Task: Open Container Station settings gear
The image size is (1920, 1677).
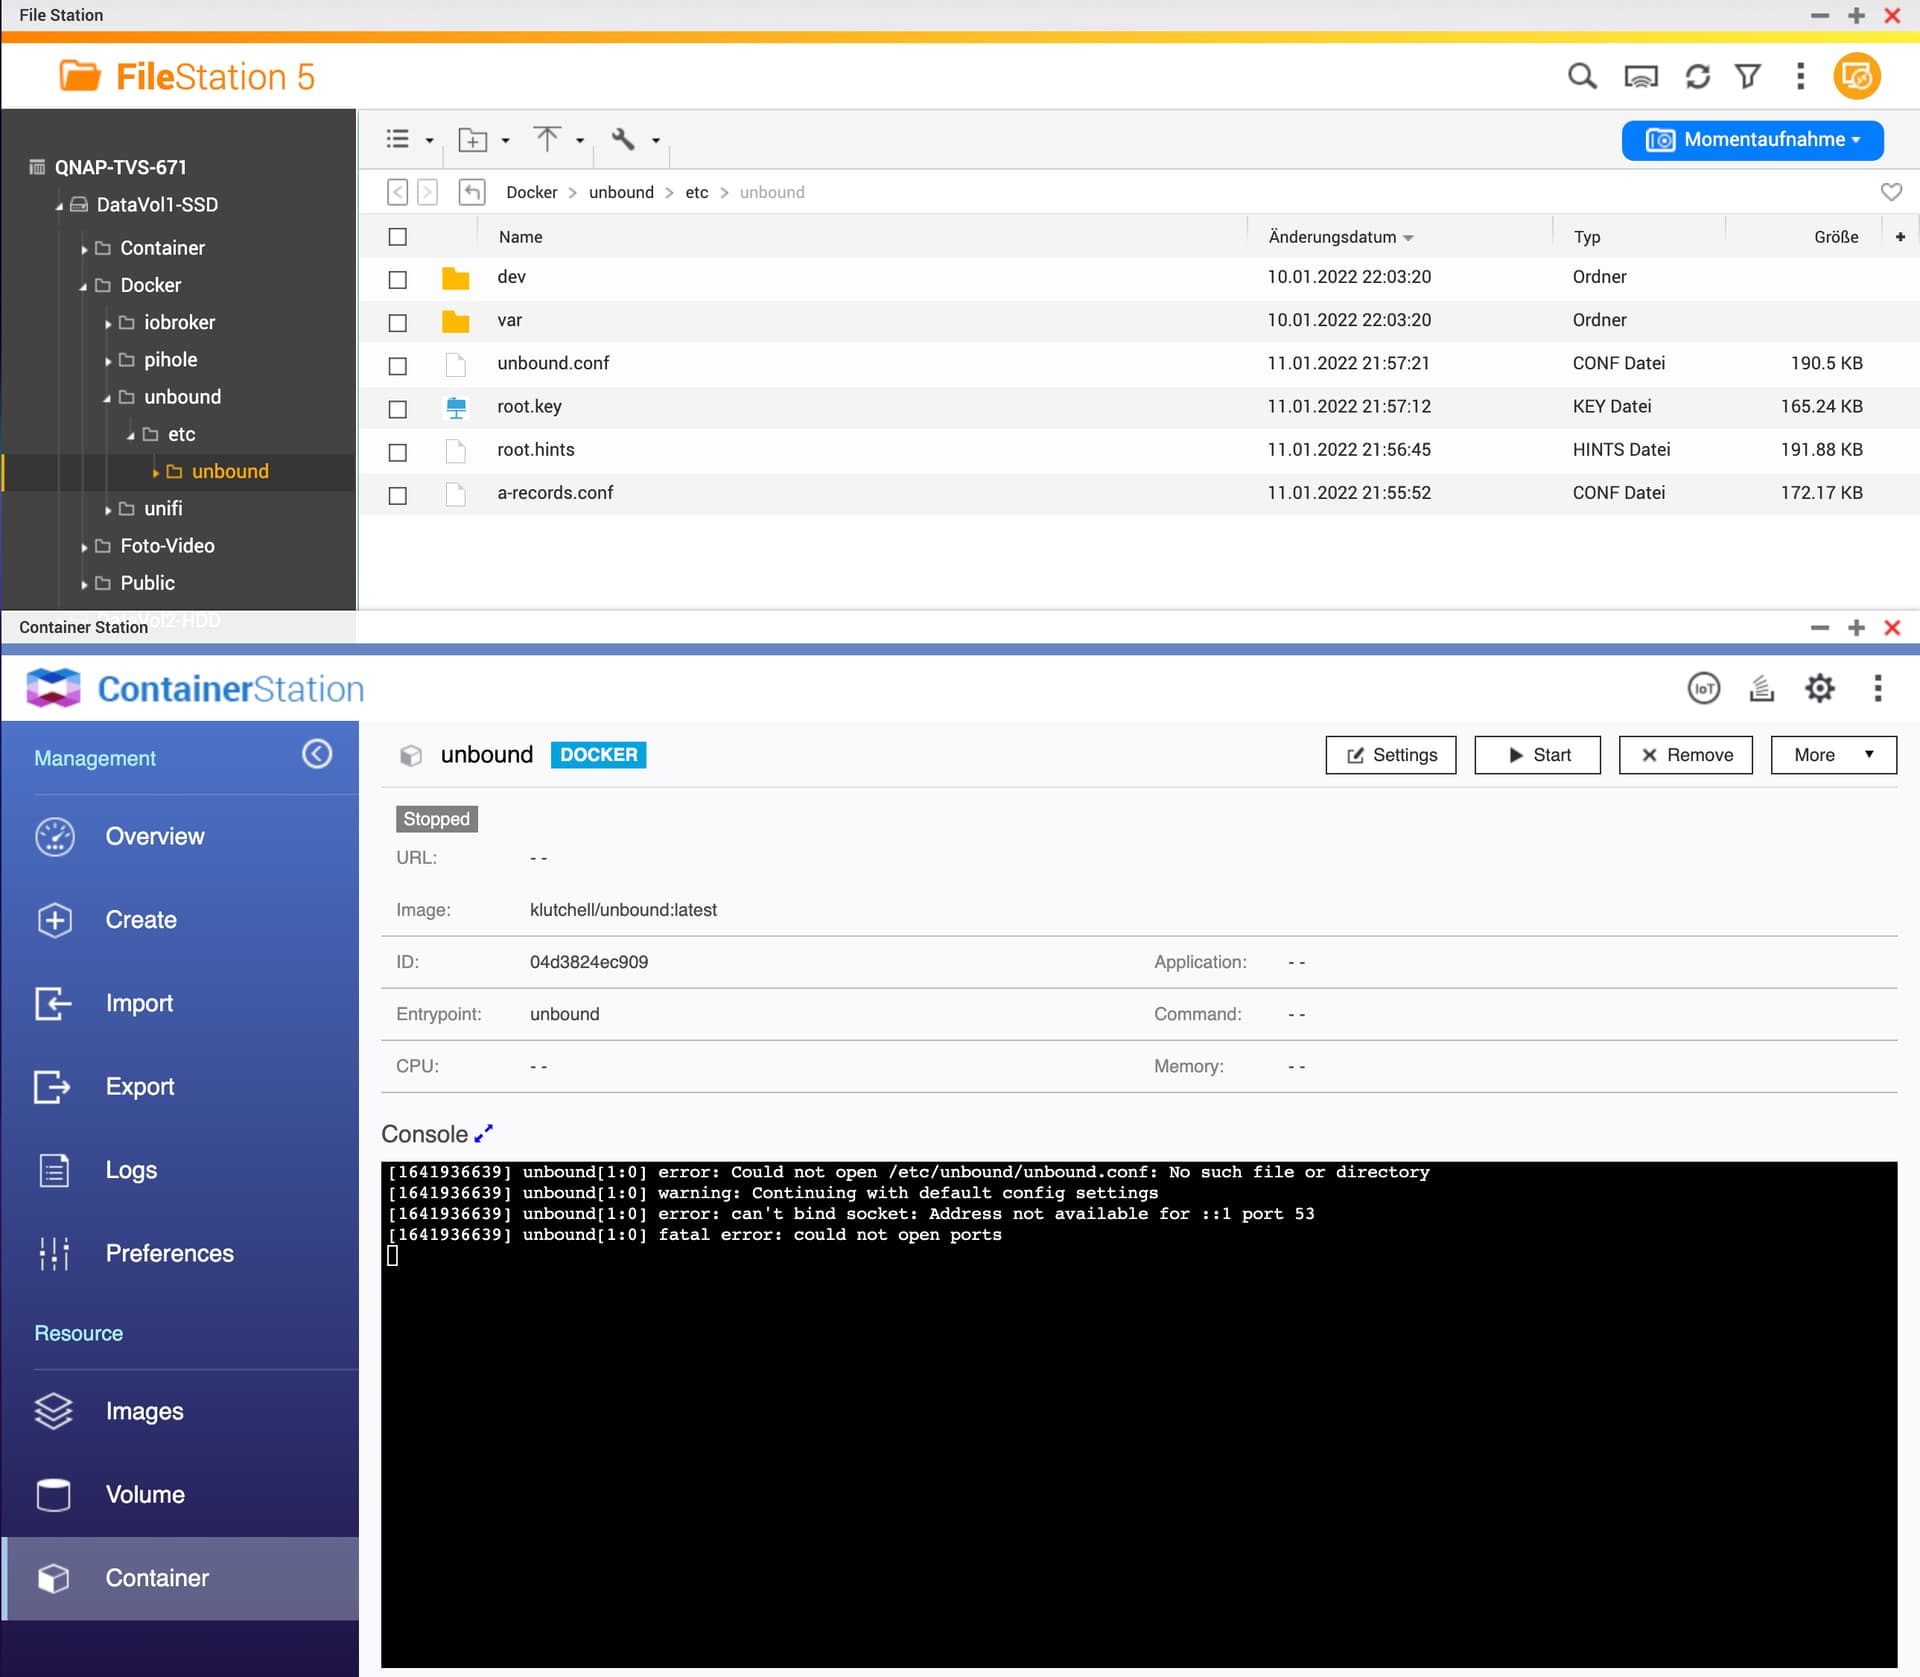Action: point(1819,688)
